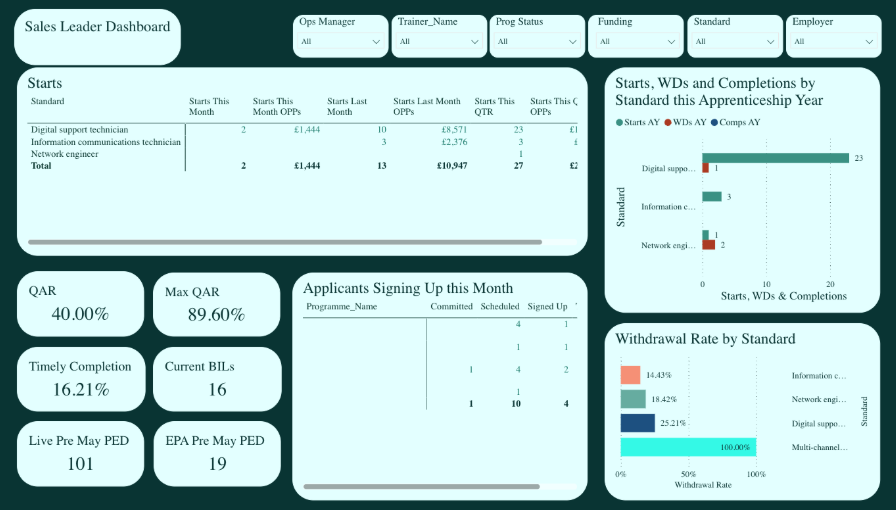Sort by Starts This Month column header
This screenshot has width=896, height=510.
pyautogui.click(x=209, y=106)
